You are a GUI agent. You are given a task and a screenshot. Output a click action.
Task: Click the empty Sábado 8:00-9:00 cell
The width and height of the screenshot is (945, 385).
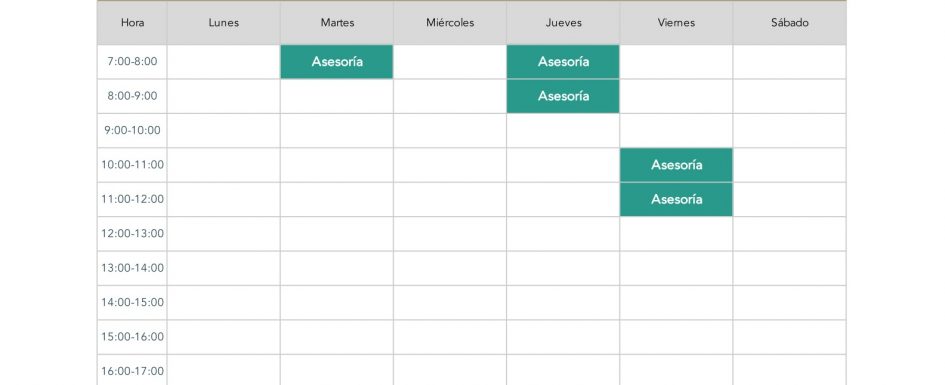pos(790,96)
